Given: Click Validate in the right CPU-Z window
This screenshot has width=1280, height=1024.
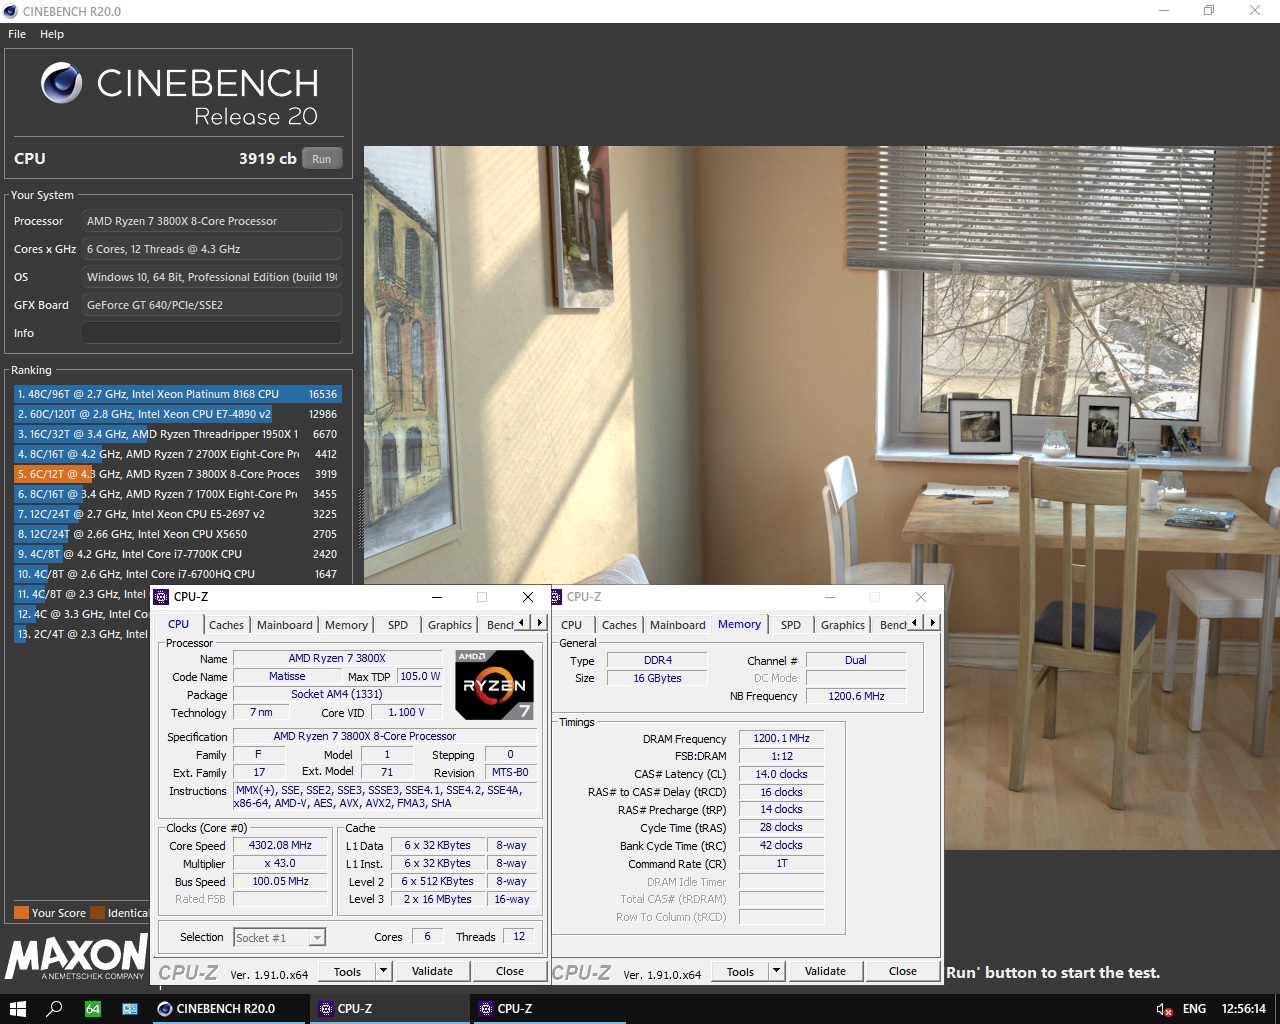Looking at the screenshot, I should [825, 971].
